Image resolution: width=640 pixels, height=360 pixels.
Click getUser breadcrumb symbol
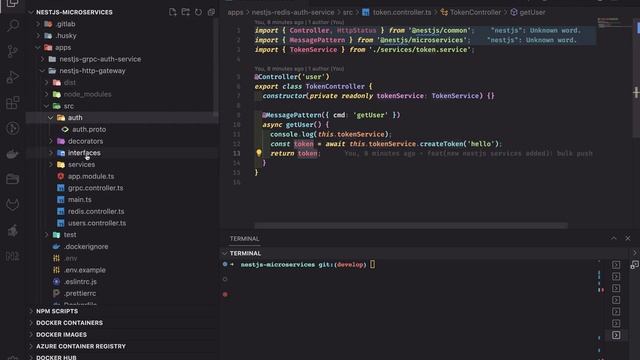click(x=532, y=12)
